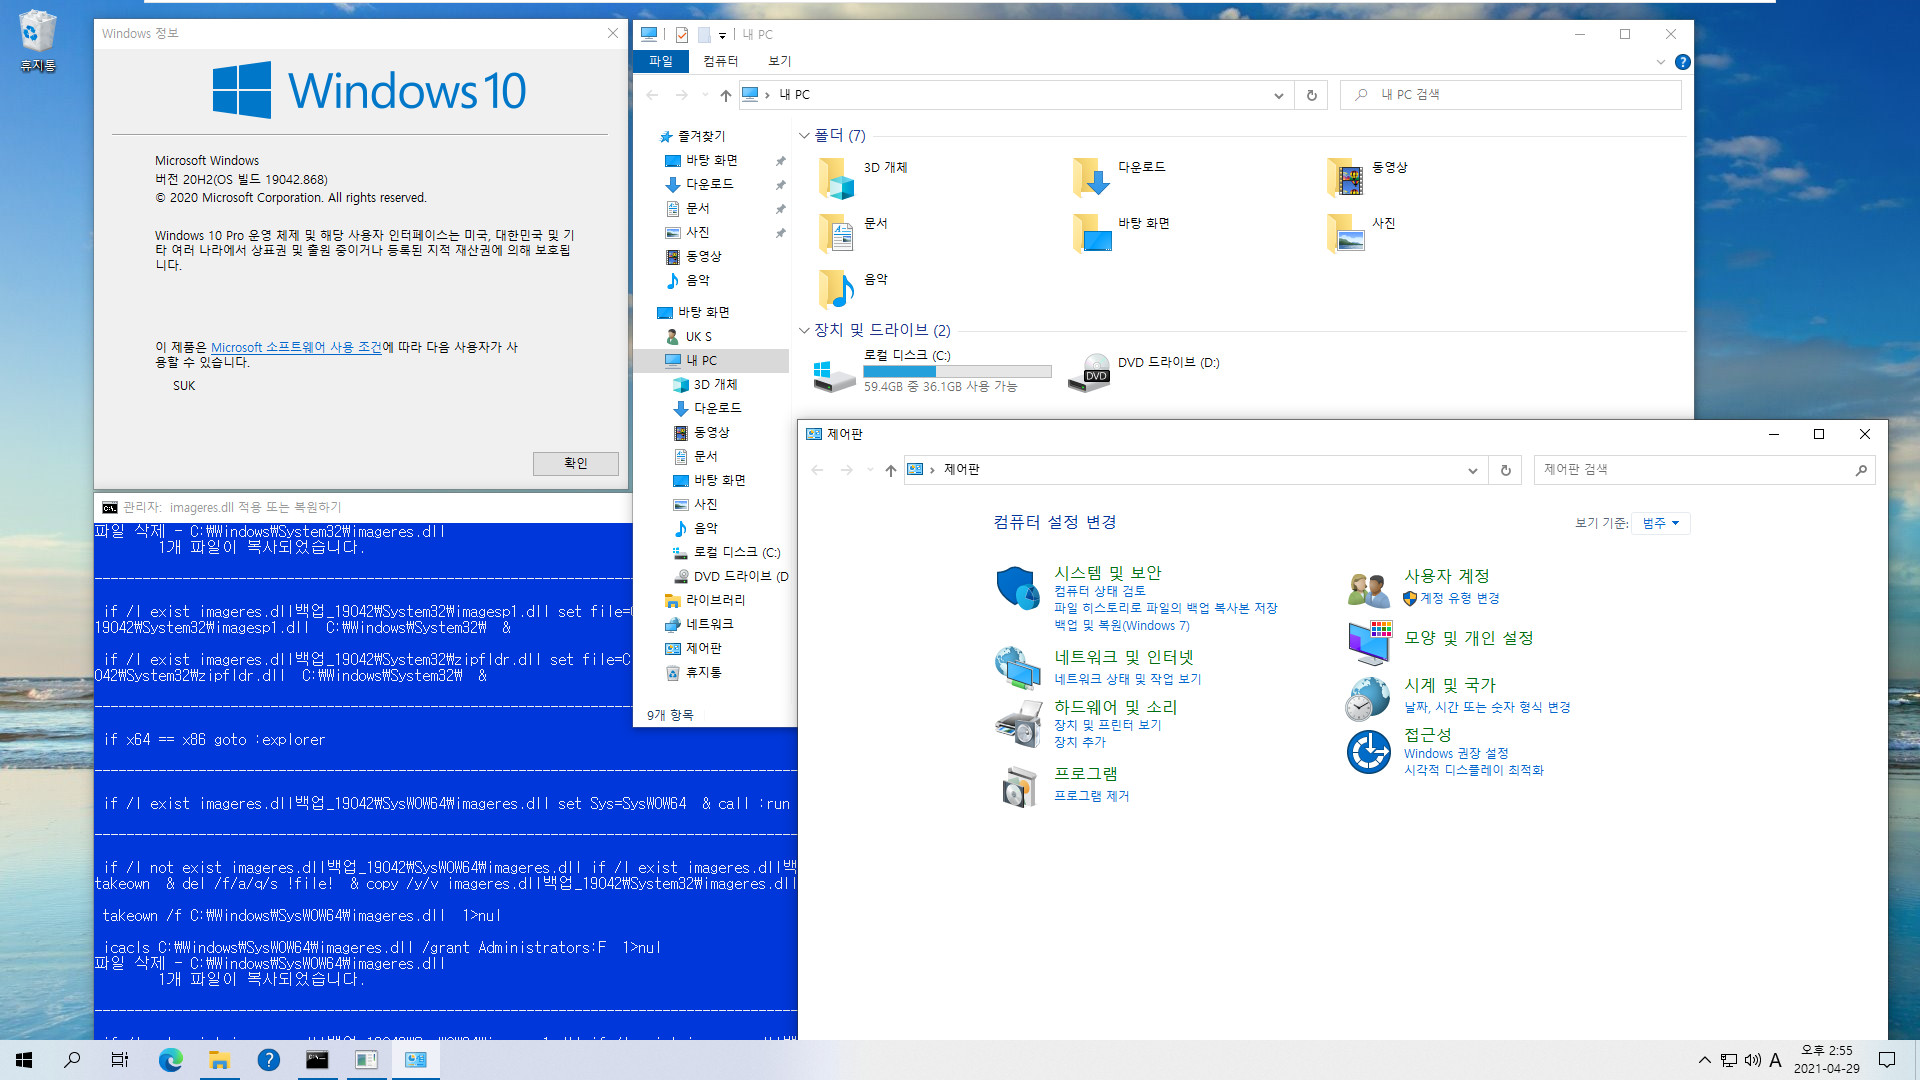The width and height of the screenshot is (1920, 1080).
Task: Open the 프로그램 제거 link
Action: coord(1091,796)
